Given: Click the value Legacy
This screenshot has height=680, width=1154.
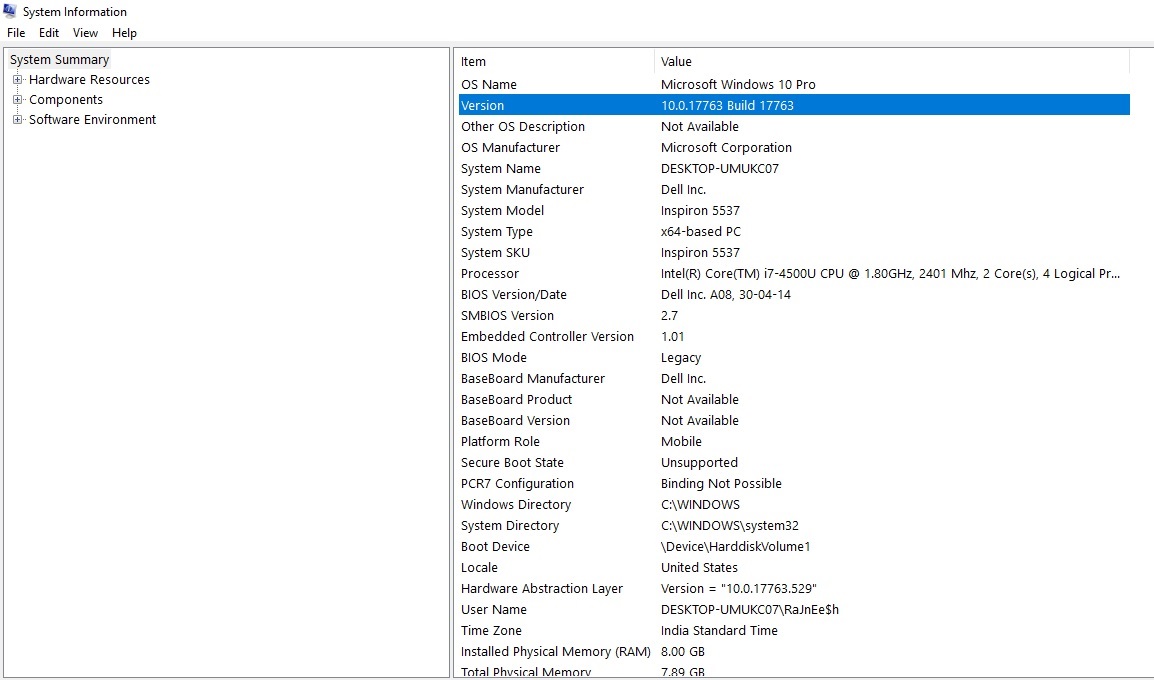Looking at the screenshot, I should [x=681, y=358].
